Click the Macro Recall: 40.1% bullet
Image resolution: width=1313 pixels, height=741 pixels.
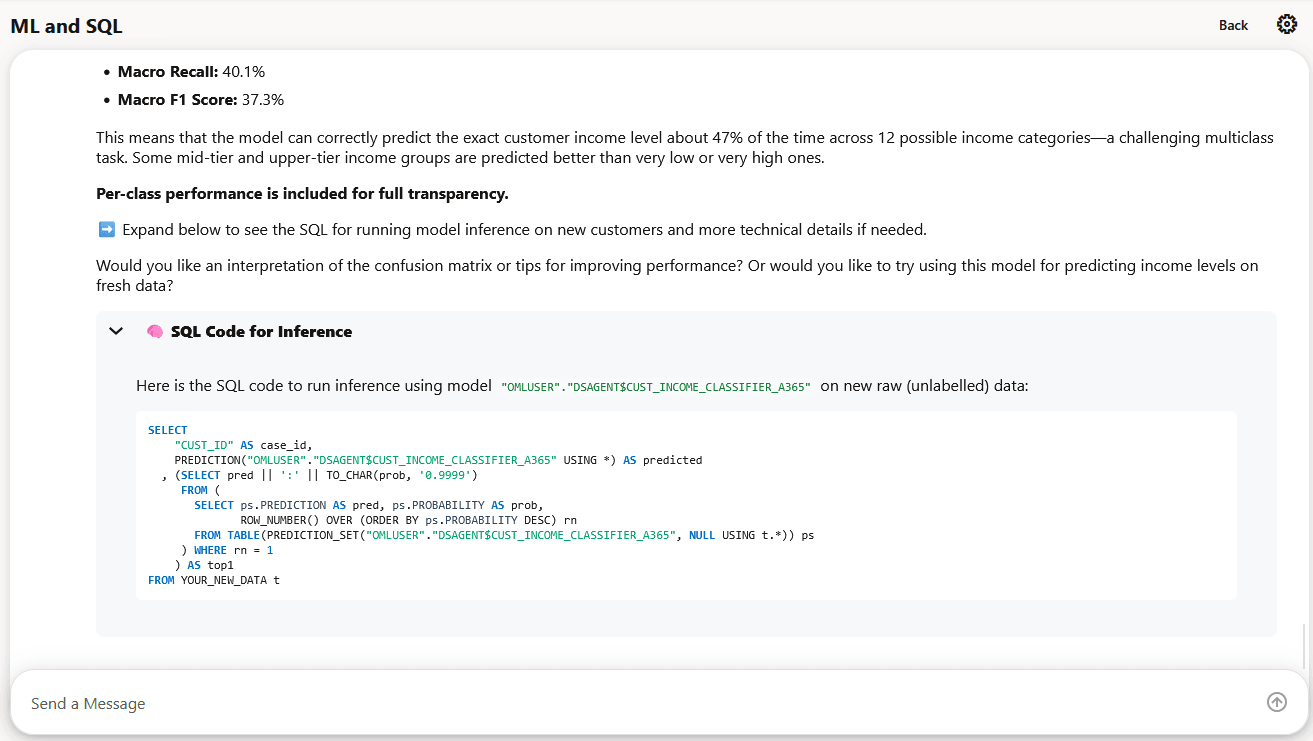[x=191, y=72]
